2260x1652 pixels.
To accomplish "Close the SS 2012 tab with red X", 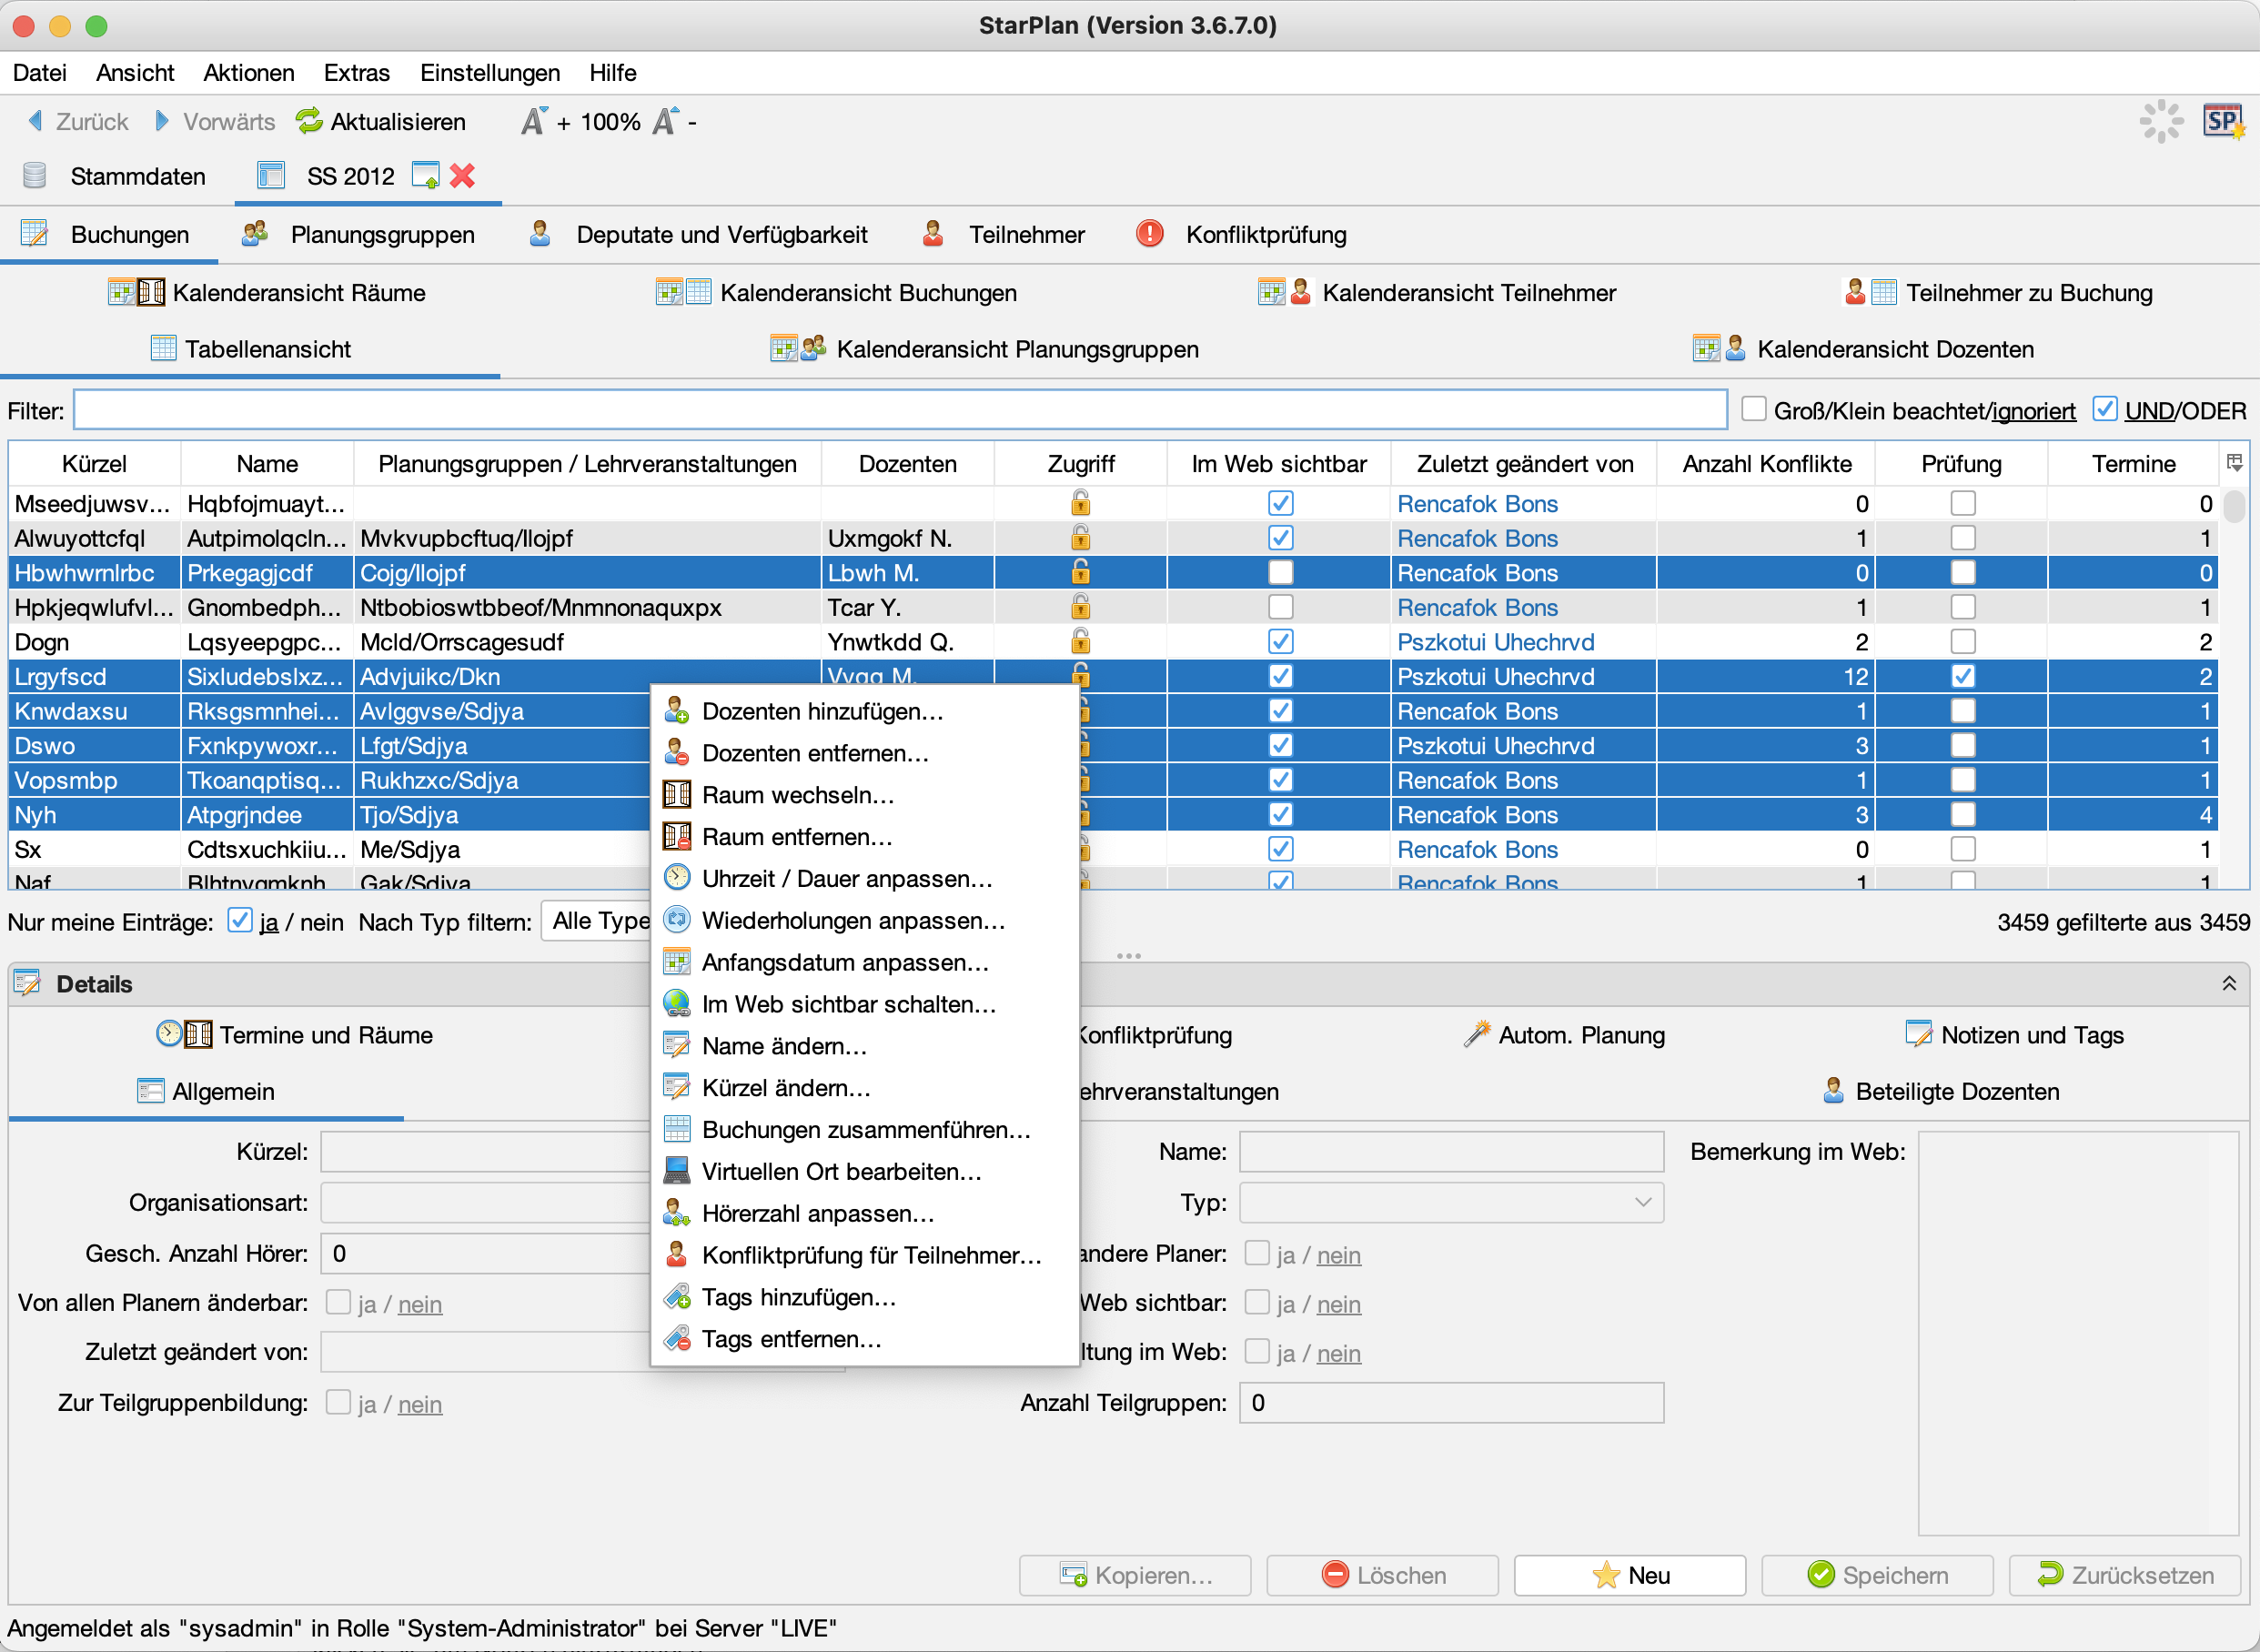I will point(462,176).
